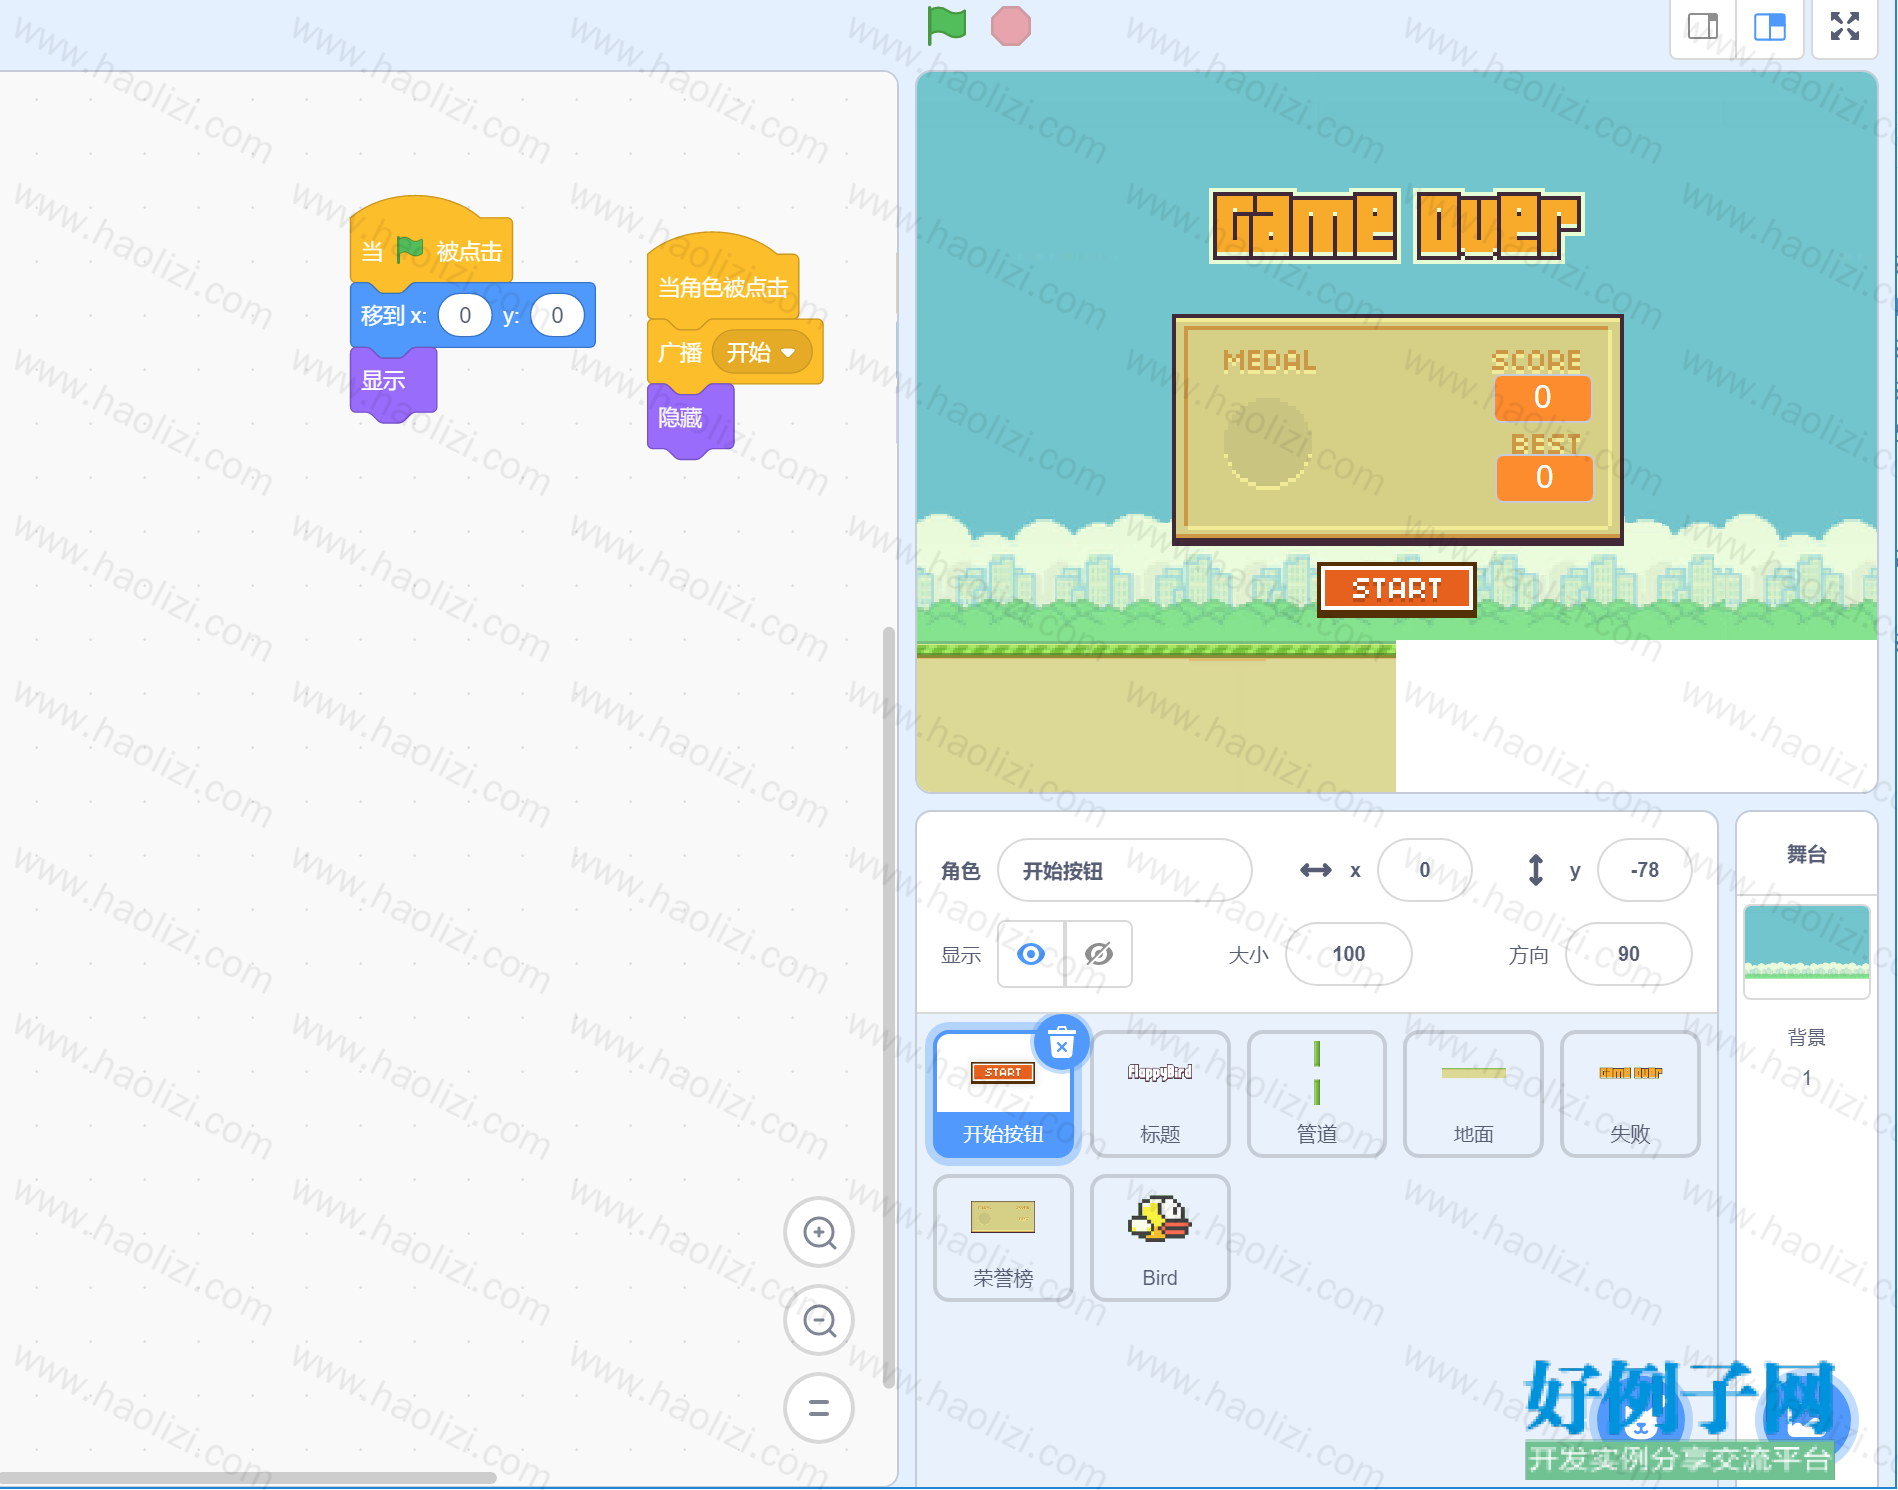Select the 标题 sprite
The width and height of the screenshot is (1898, 1490).
coord(1160,1094)
